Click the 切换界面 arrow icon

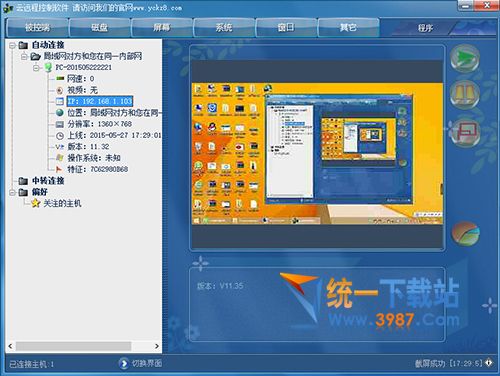[123, 363]
